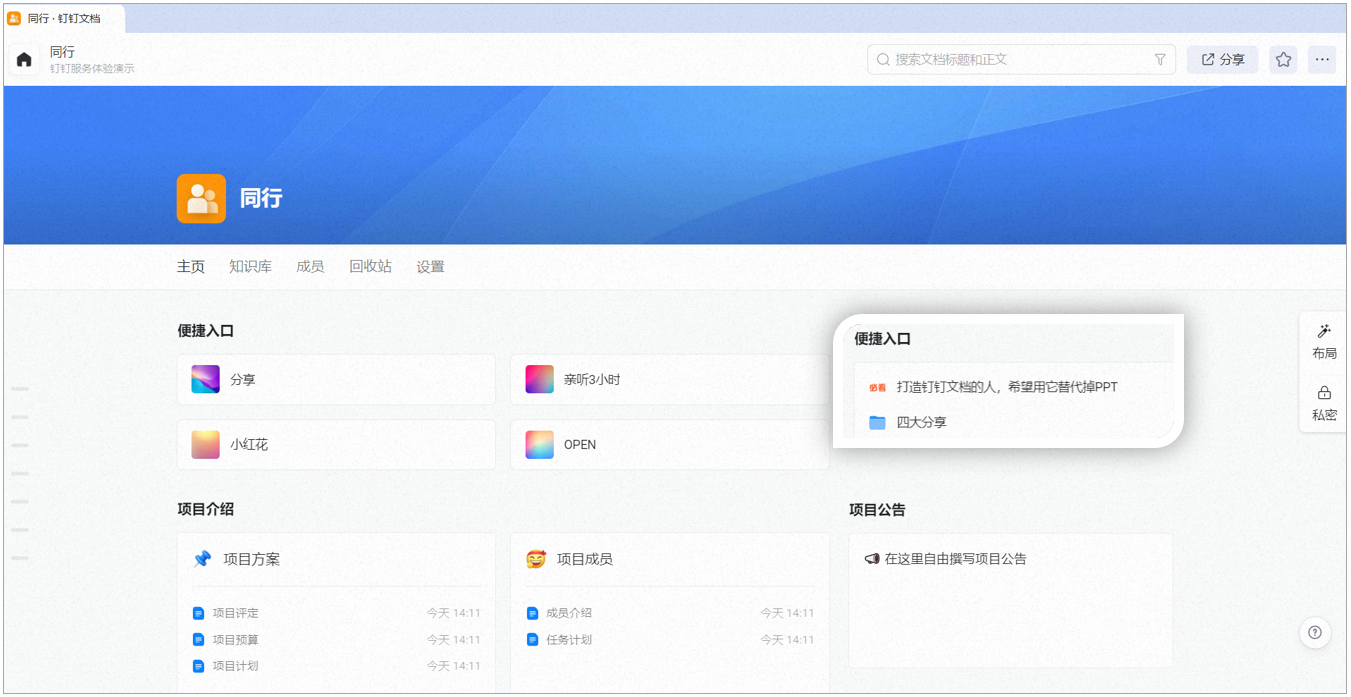Click the filter icon in search box
The height and width of the screenshot is (697, 1351).
point(1160,60)
